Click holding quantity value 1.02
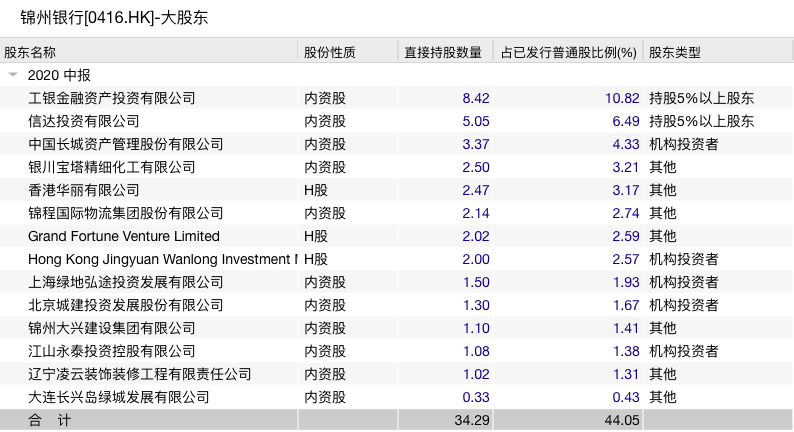 point(476,374)
